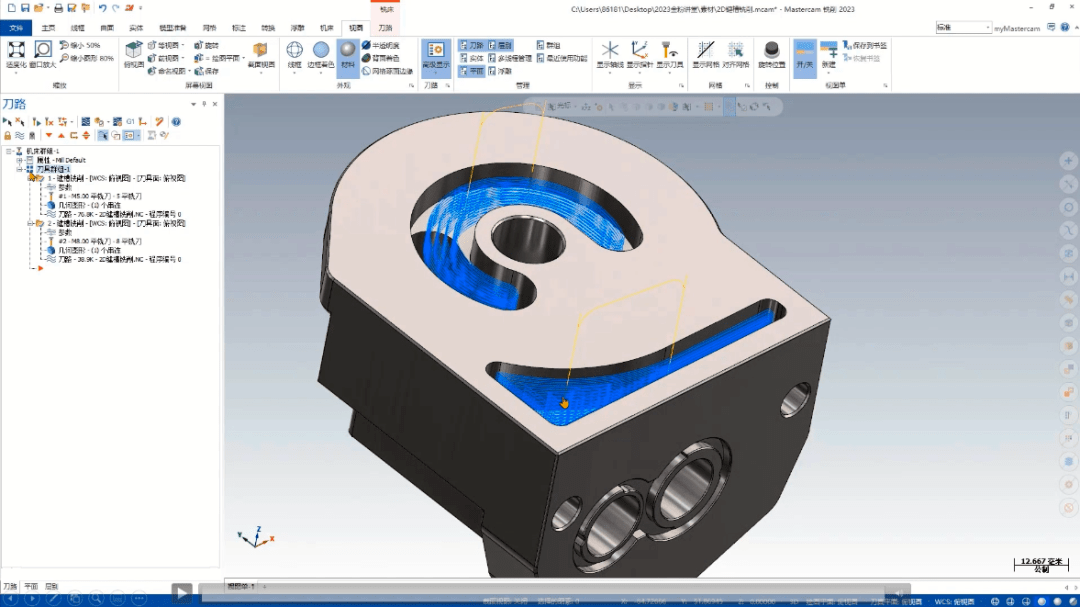The width and height of the screenshot is (1080, 607).
Task: Toggle the 显示网格 show grid option
Action: [x=705, y=53]
